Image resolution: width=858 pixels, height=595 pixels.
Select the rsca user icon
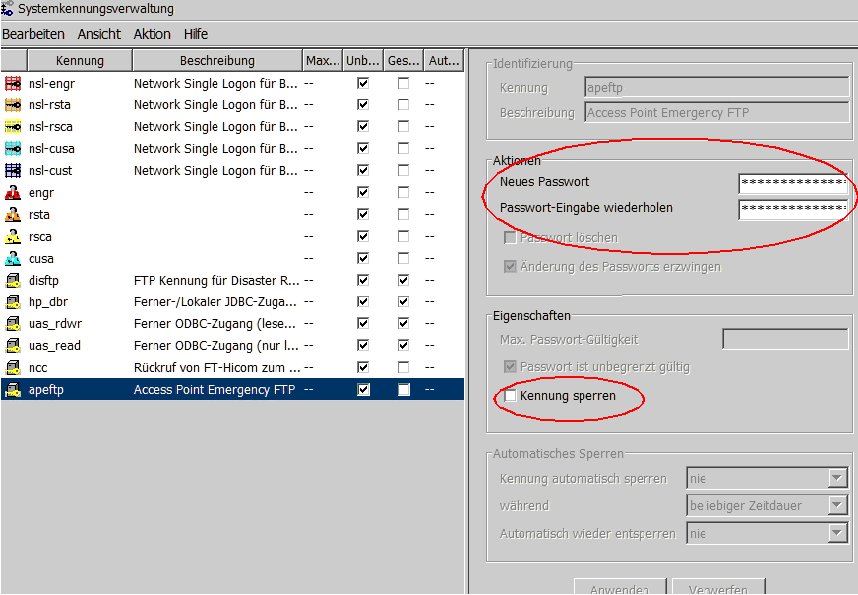13,236
